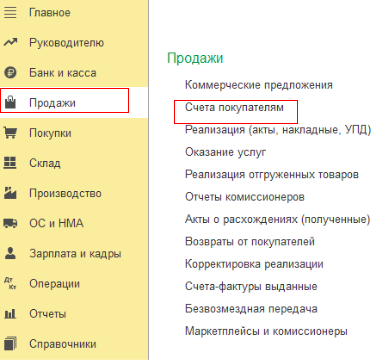Screen dimensions: 383x360
Task: Click the hamburger menu icon beside Главное
Action: pyautogui.click(x=10, y=13)
